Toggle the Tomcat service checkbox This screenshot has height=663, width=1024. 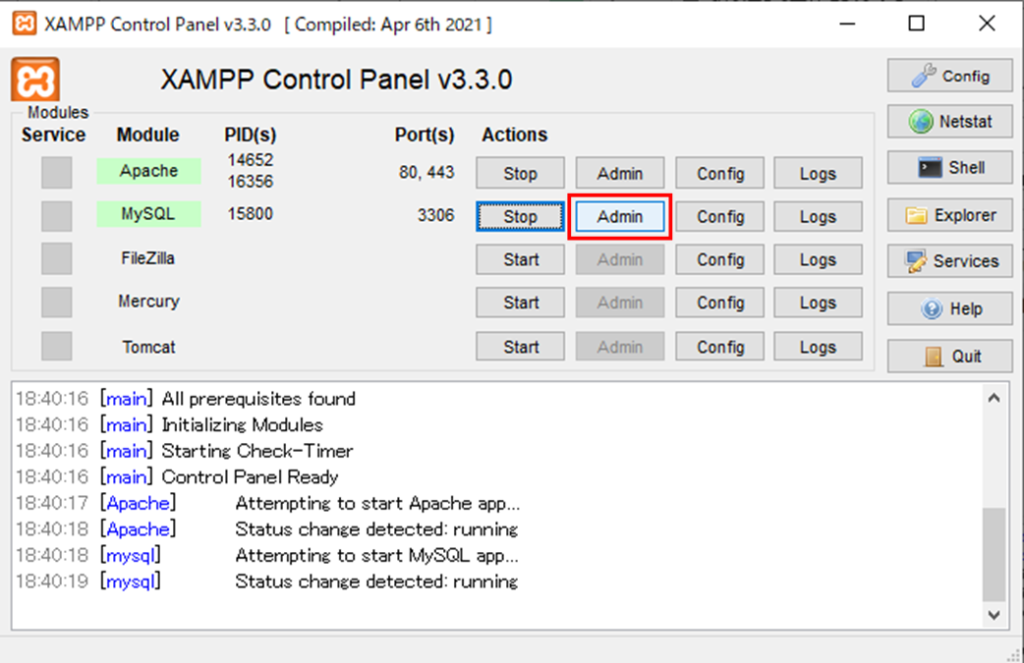pos(57,346)
